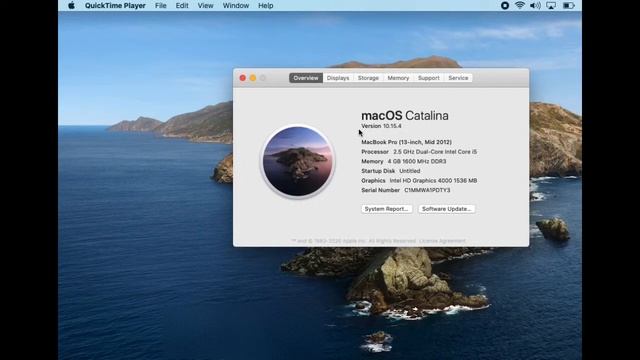Screen dimensions: 640x360
Task: Click the battery status icon
Action: pos(569,5)
